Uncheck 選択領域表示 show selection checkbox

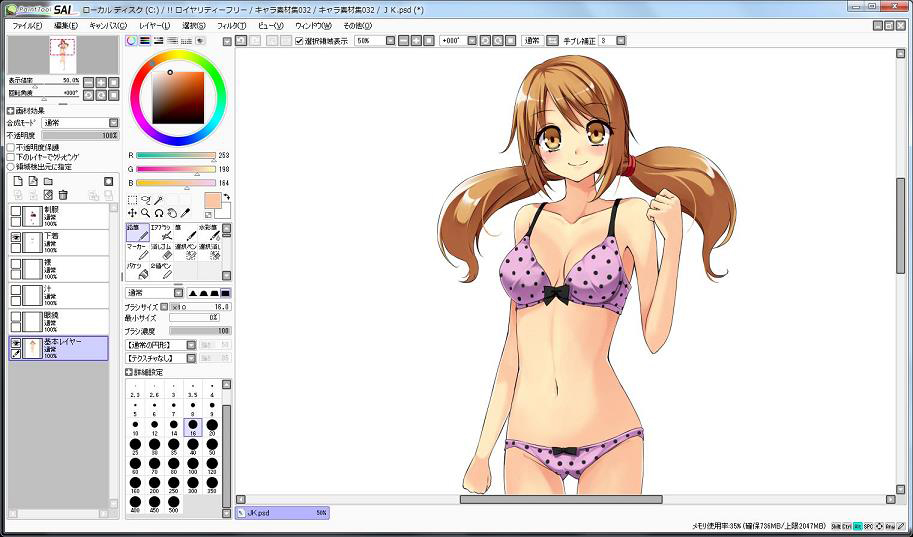click(299, 41)
